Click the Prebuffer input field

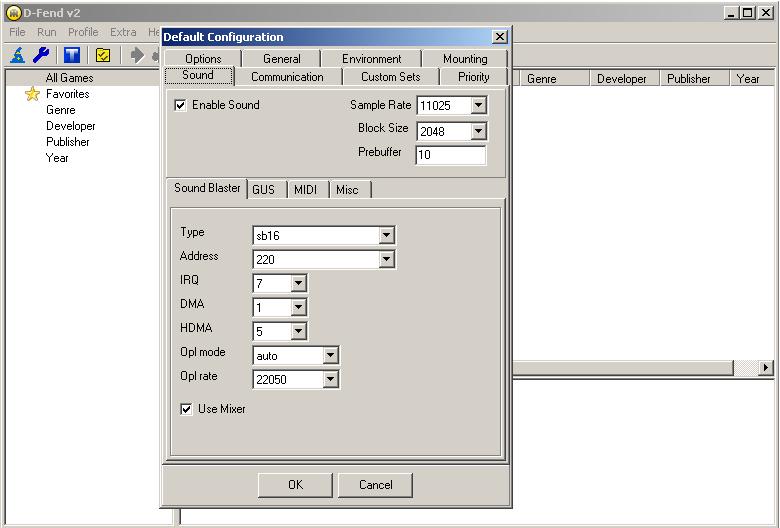coord(451,155)
